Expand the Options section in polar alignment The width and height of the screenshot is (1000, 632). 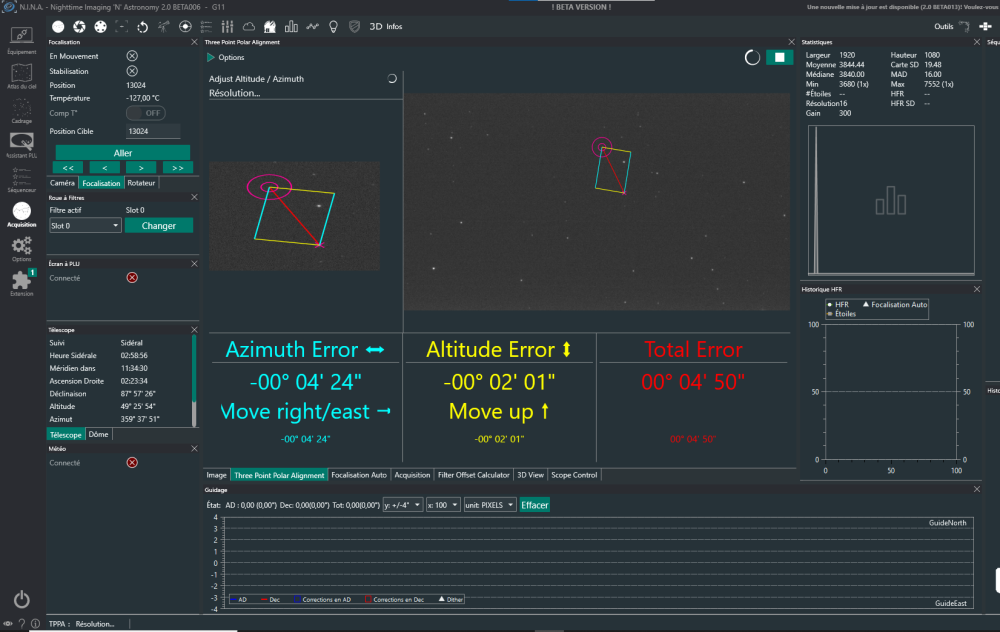tap(226, 57)
